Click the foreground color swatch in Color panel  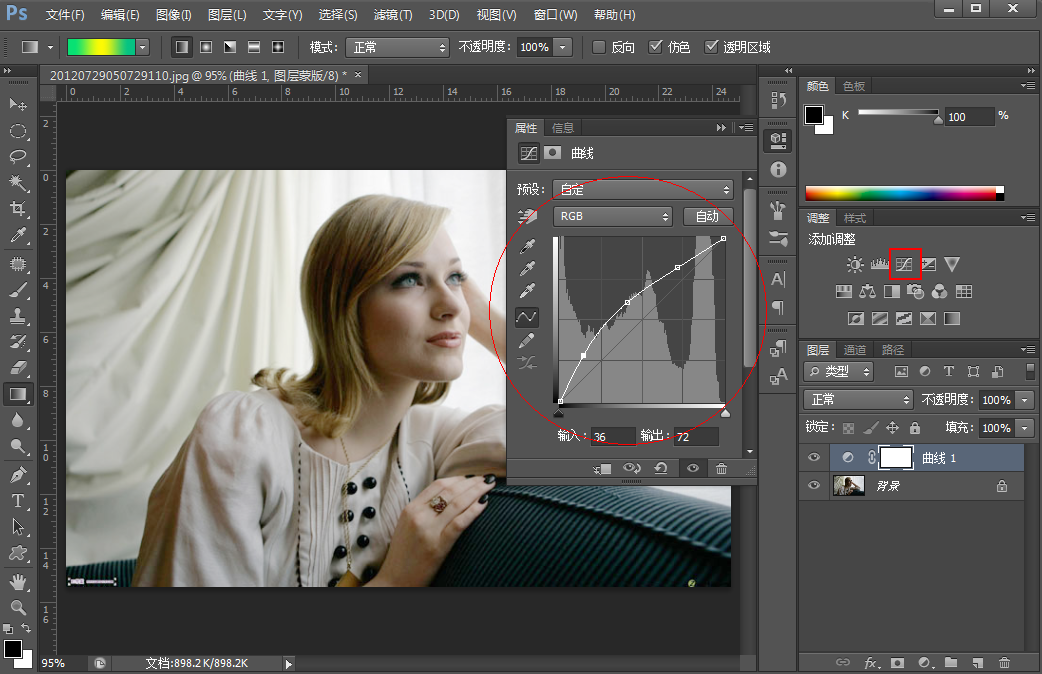[x=814, y=115]
